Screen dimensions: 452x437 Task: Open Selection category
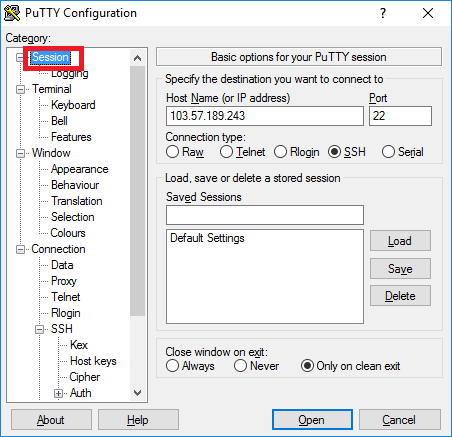point(73,217)
